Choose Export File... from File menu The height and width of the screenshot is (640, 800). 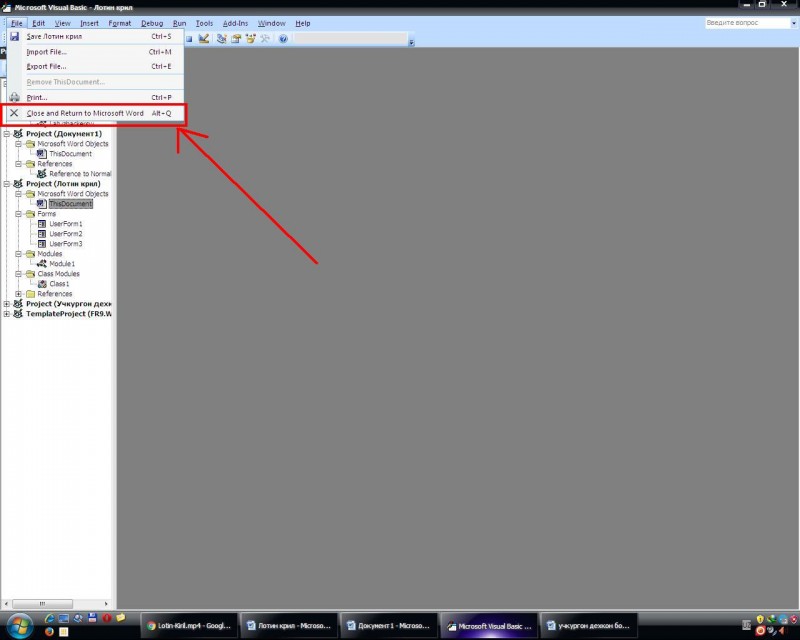pos(95,66)
